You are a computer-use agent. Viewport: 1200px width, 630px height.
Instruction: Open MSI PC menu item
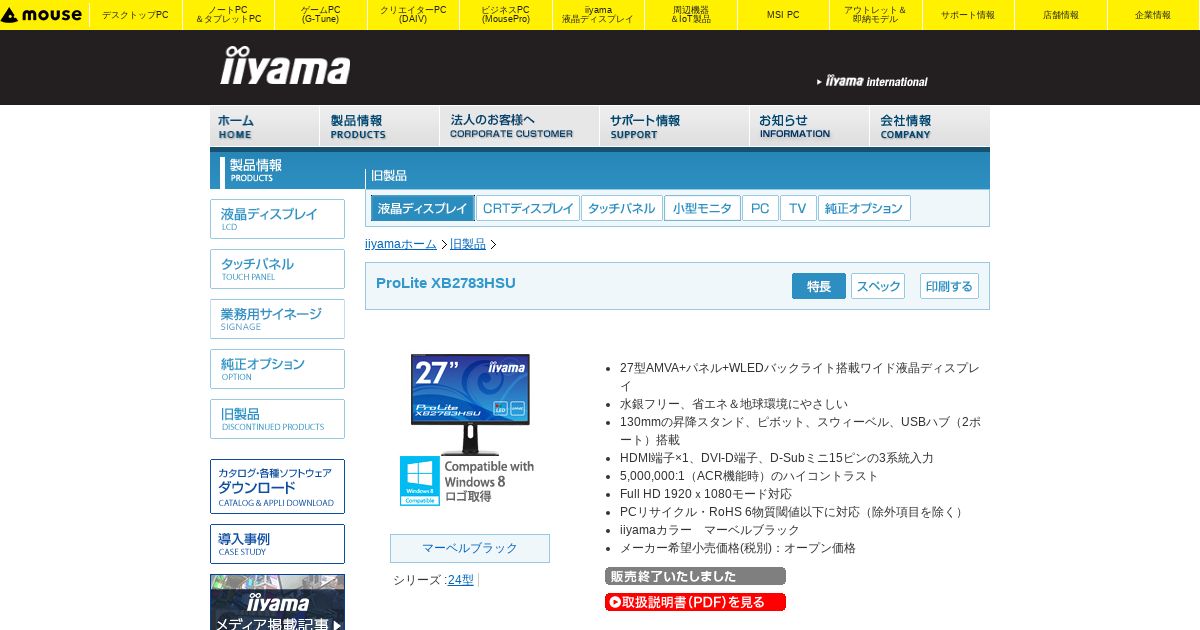click(x=783, y=15)
